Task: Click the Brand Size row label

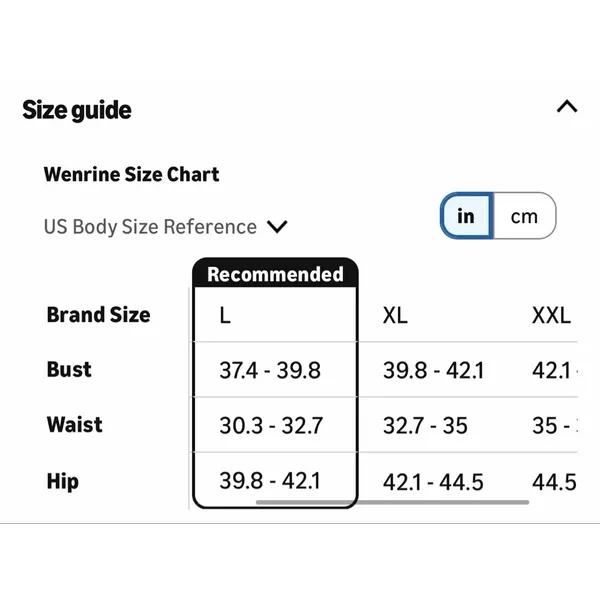Action: 98,315
